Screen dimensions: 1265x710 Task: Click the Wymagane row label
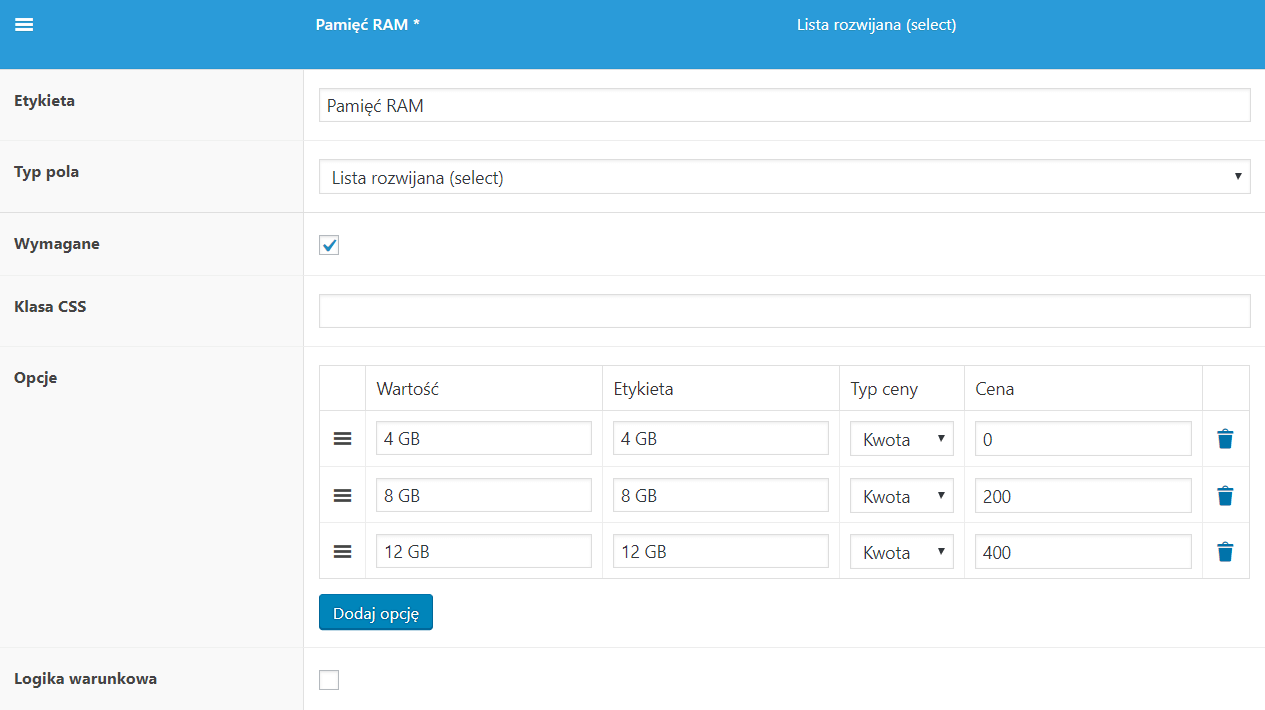[57, 244]
